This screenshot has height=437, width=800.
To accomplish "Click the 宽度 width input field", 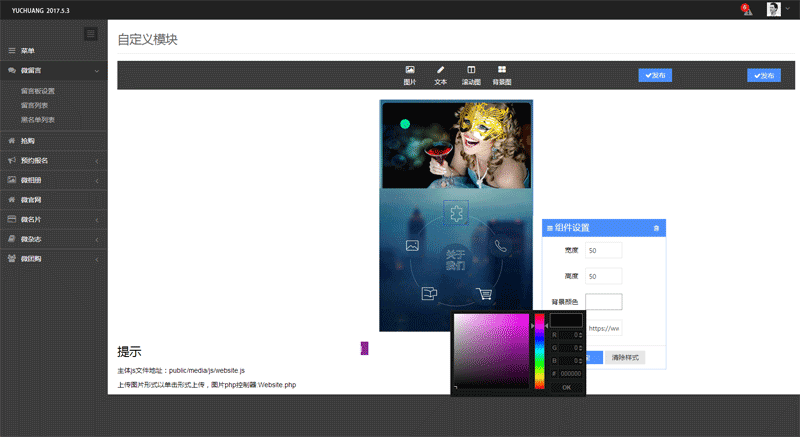I will point(603,250).
